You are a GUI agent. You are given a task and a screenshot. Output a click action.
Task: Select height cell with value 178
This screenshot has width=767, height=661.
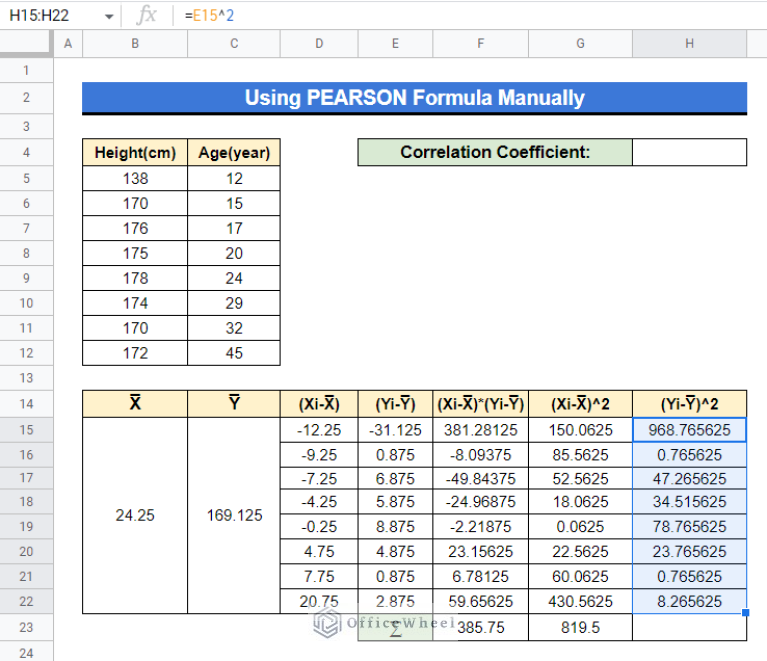[x=135, y=278]
